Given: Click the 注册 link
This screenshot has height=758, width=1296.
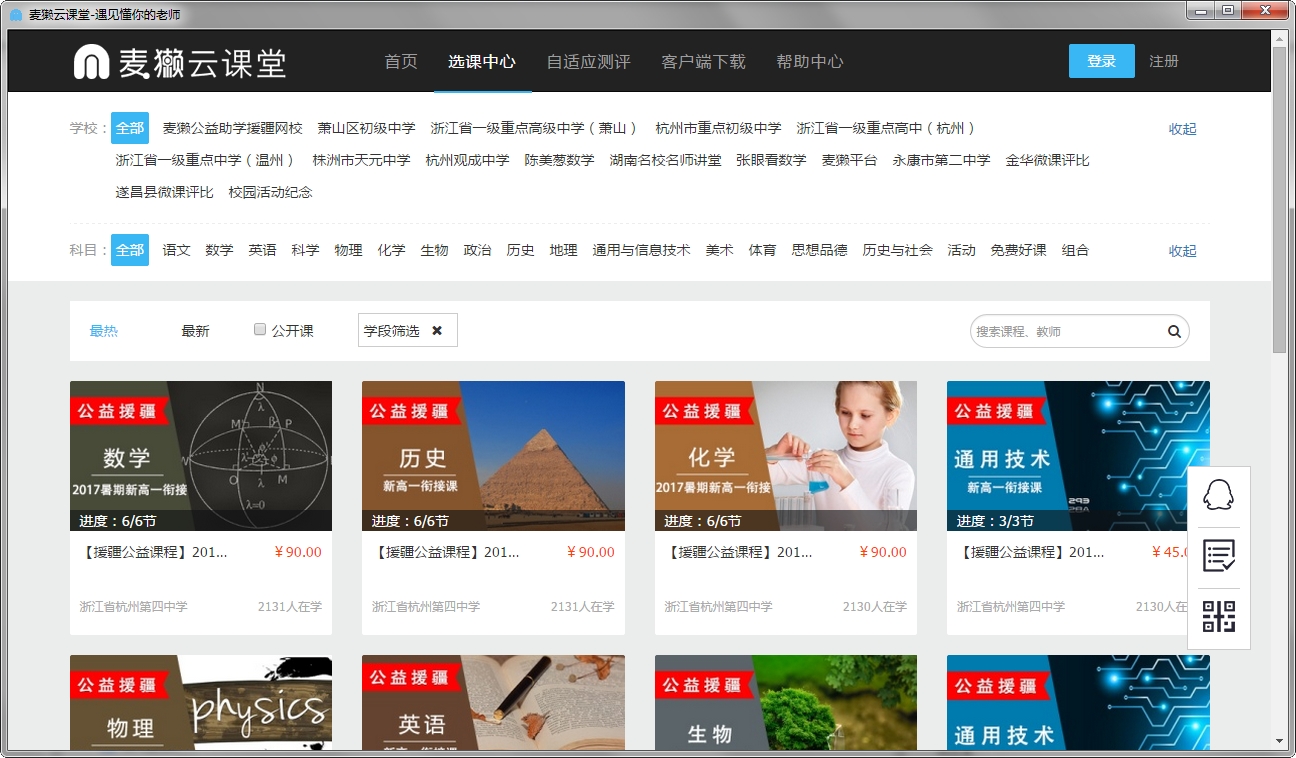Looking at the screenshot, I should pos(1164,61).
